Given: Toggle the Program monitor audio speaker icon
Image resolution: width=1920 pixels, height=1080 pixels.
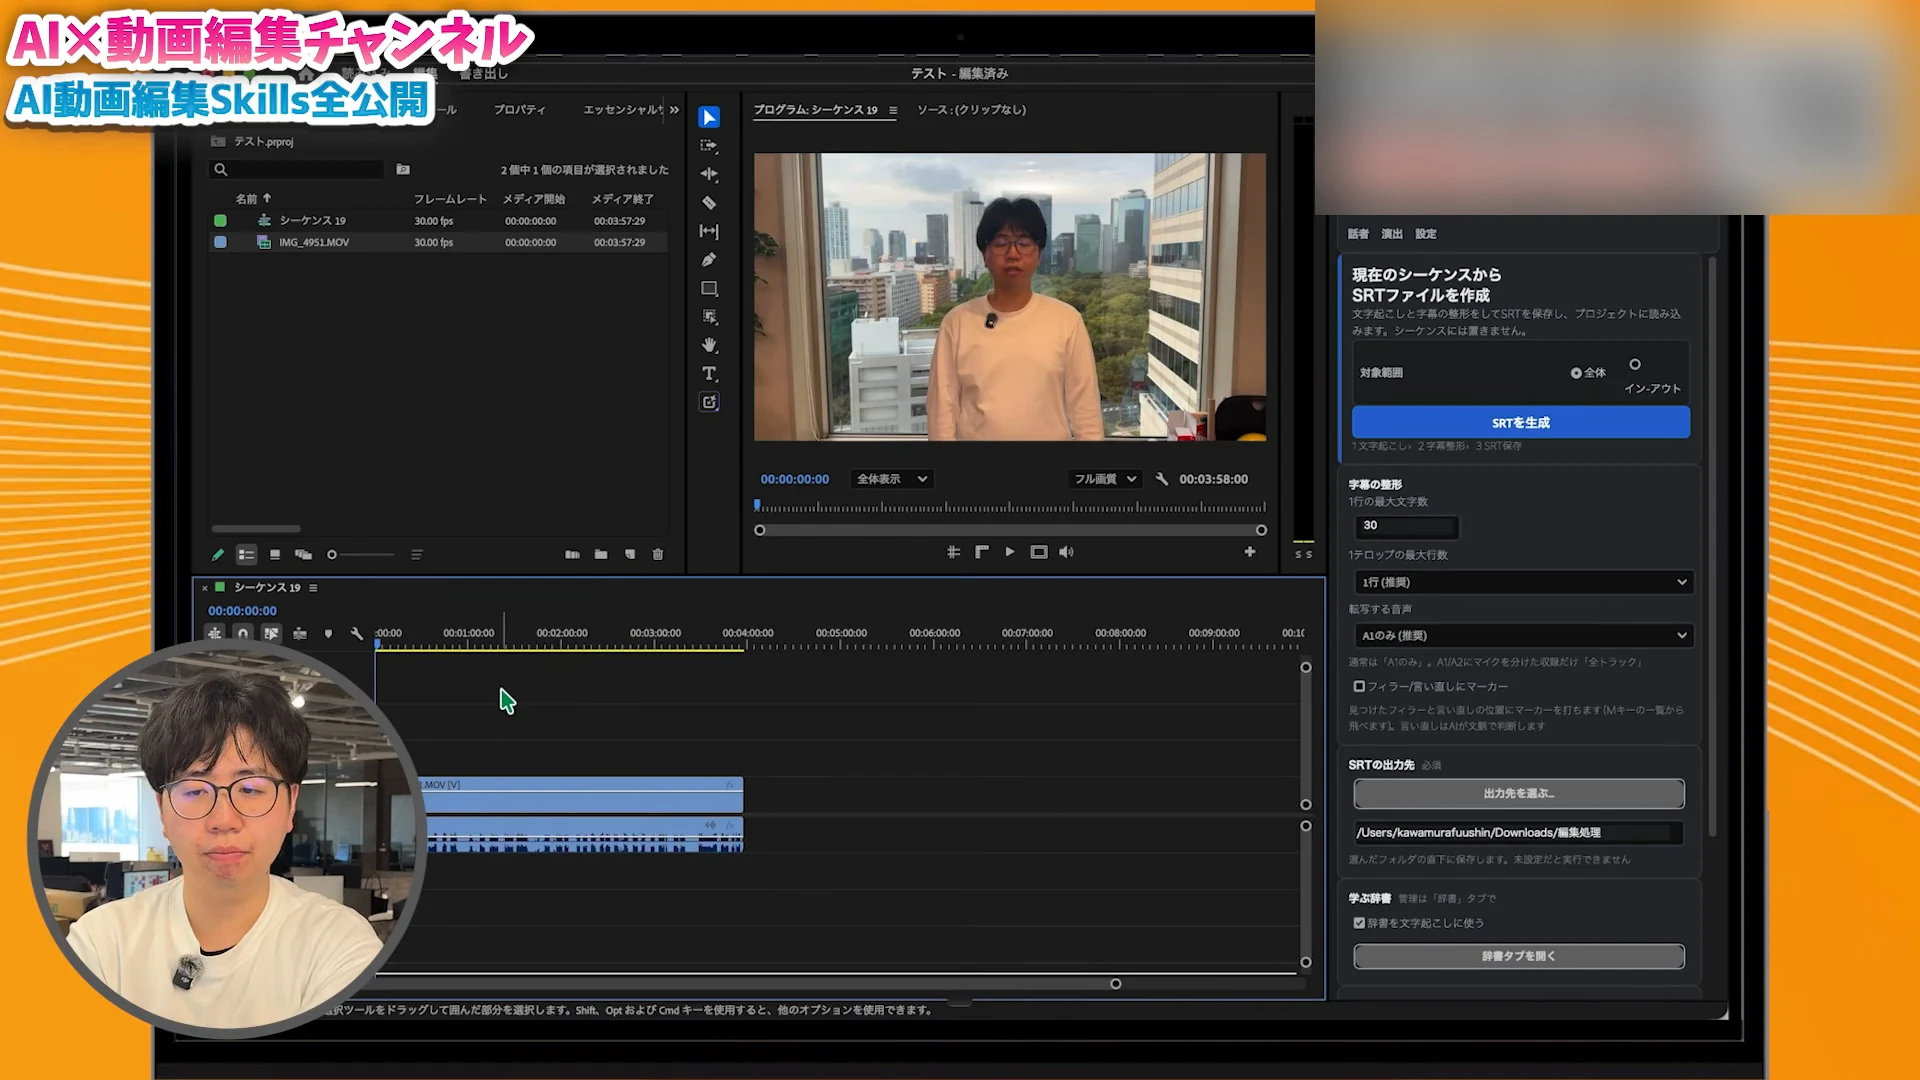Looking at the screenshot, I should click(x=1067, y=552).
